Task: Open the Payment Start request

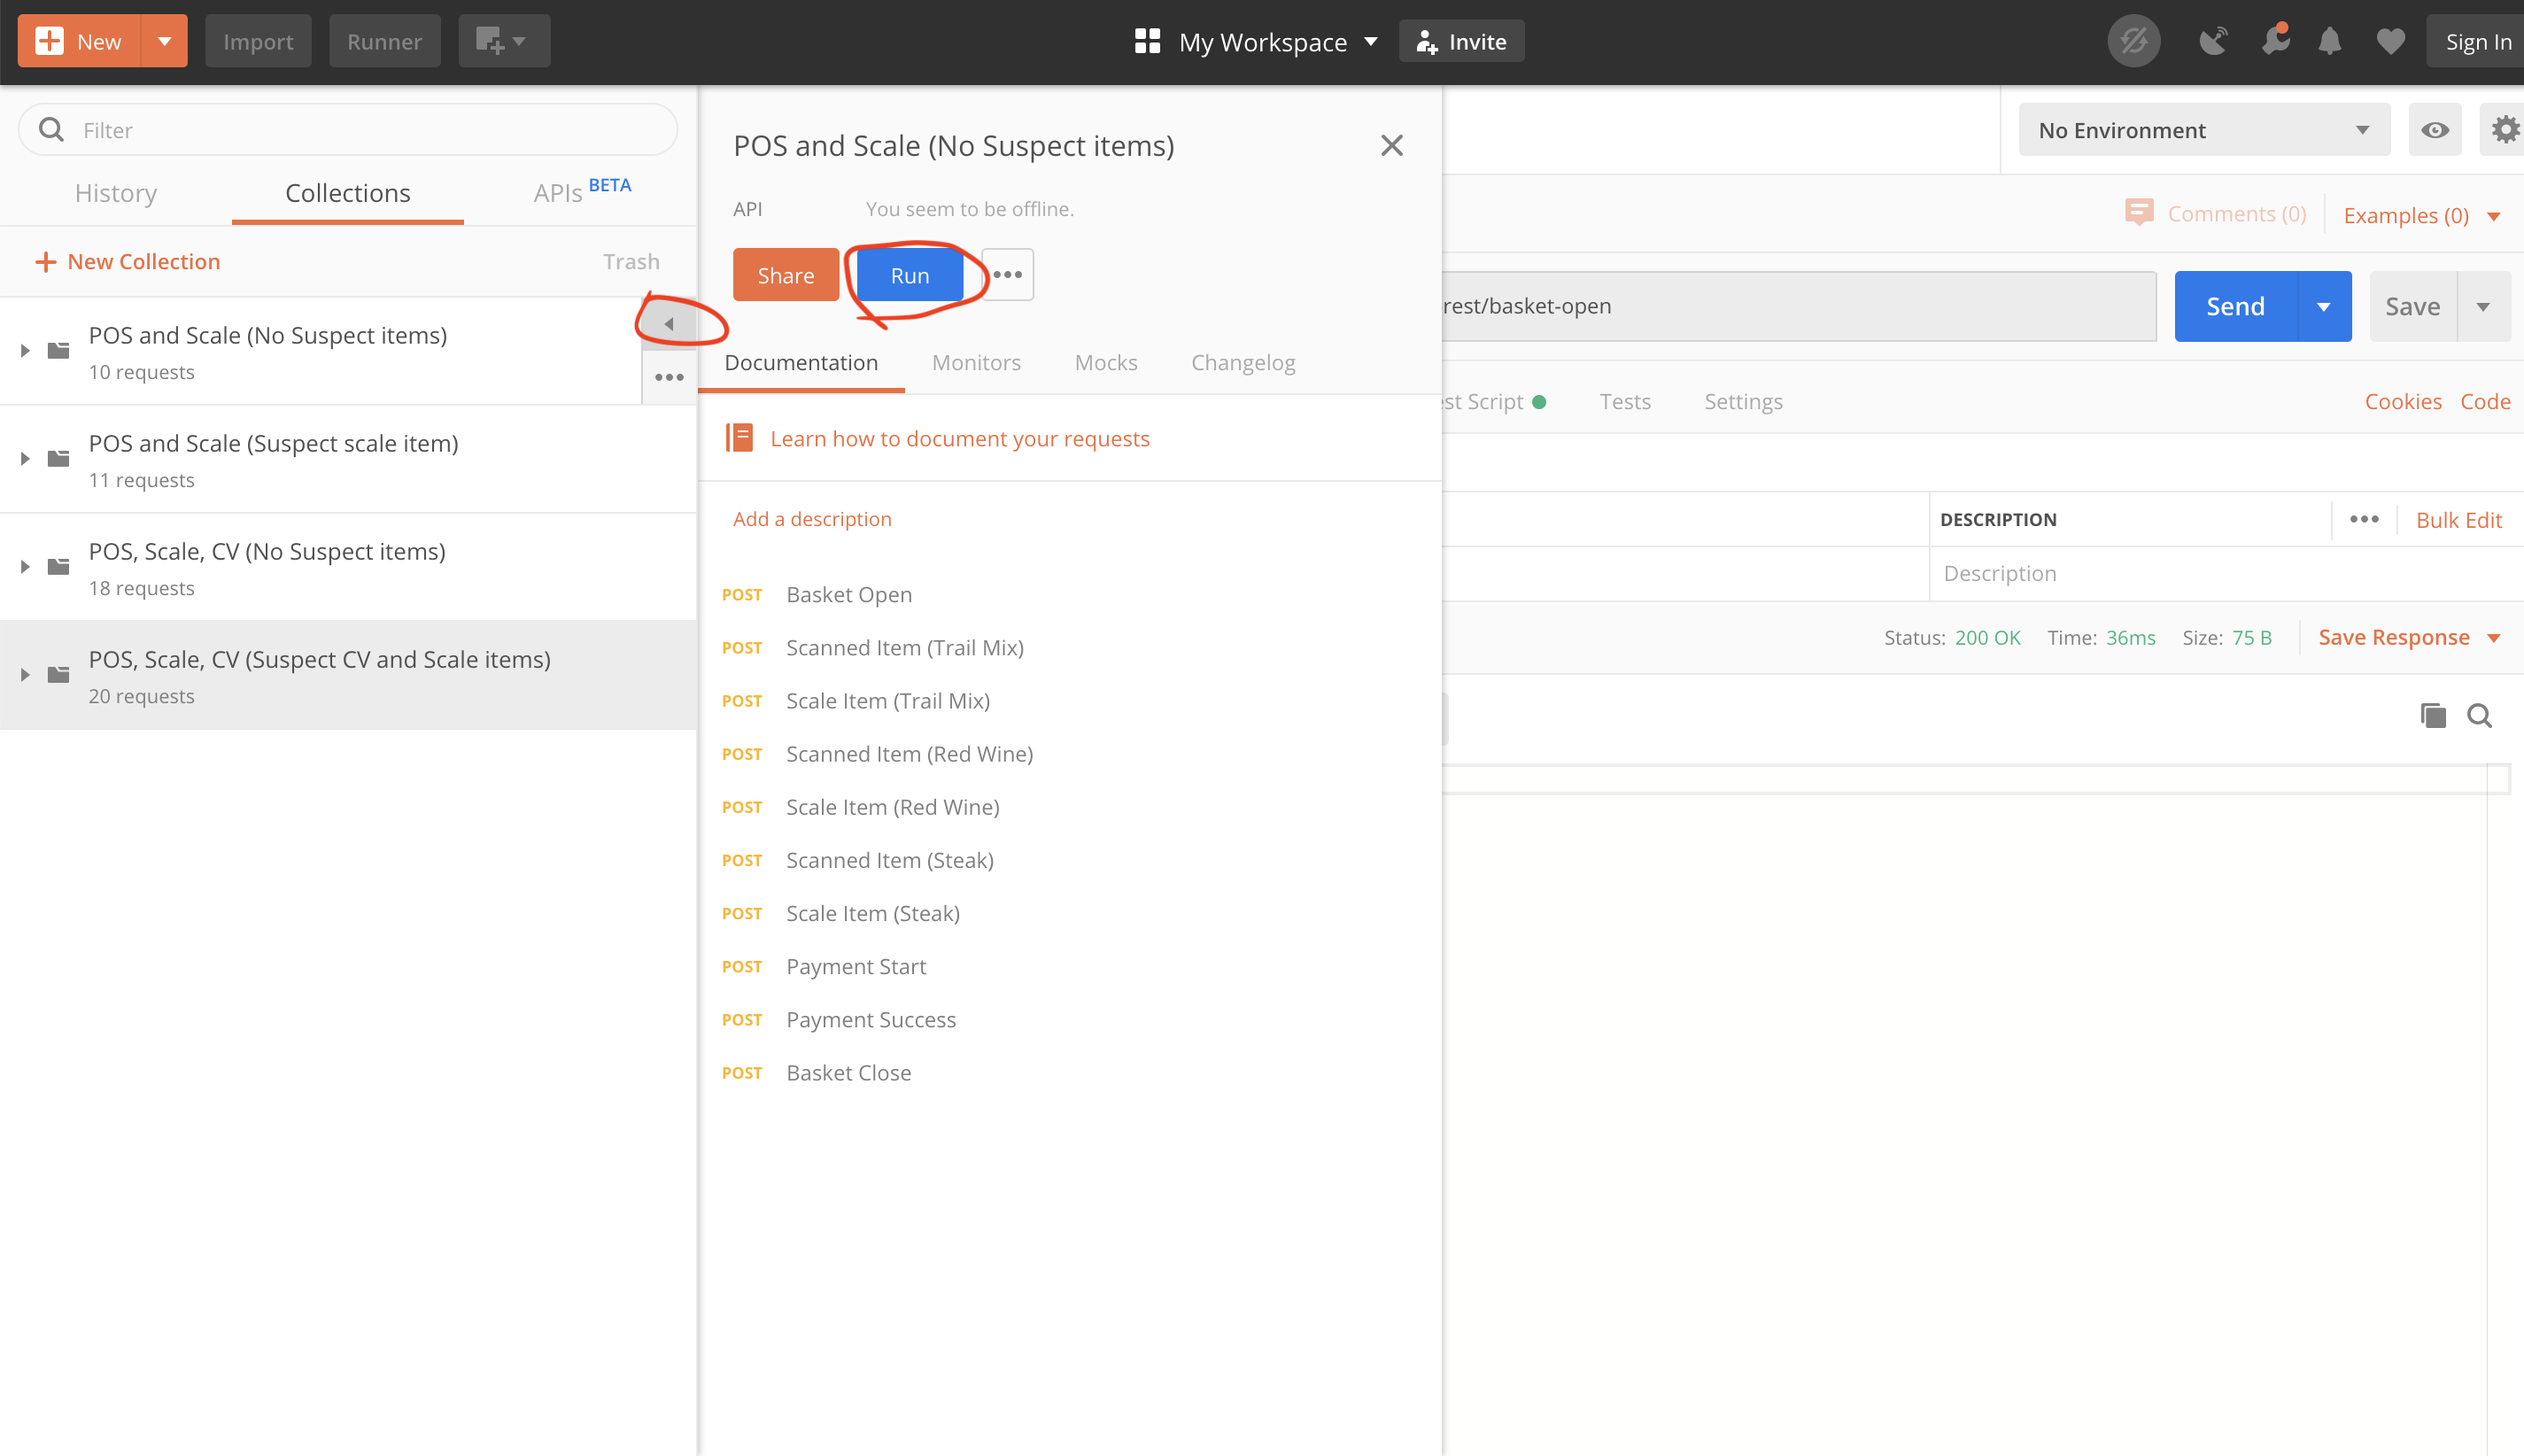Action: pyautogui.click(x=856, y=966)
